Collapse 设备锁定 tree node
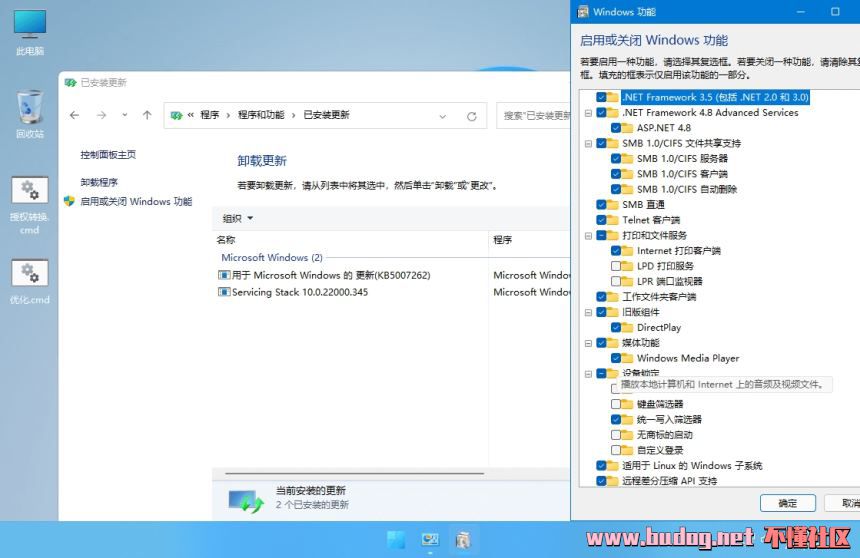 (589, 374)
